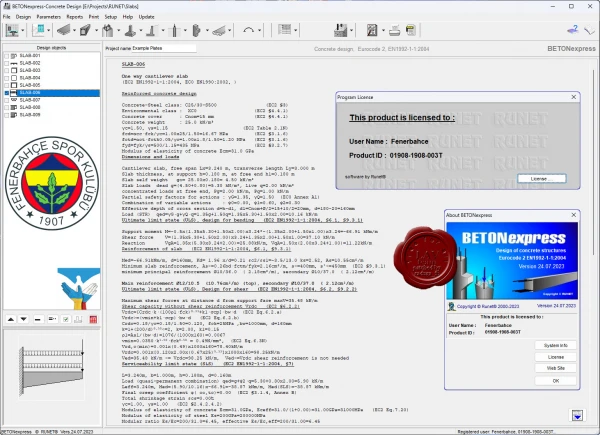Click the minus remove-object button

(38, 319)
